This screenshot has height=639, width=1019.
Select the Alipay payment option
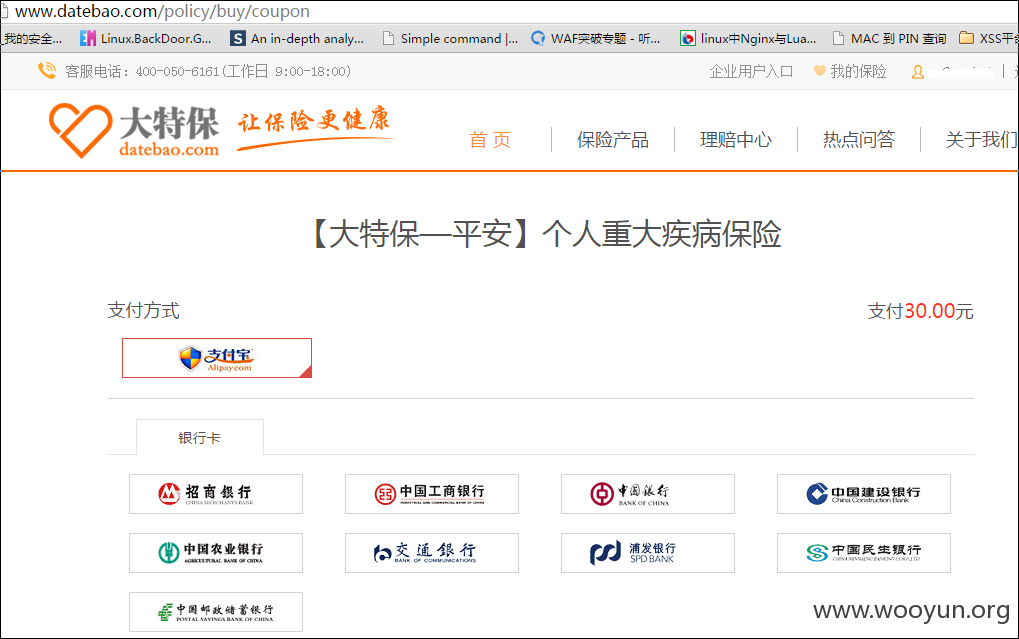[x=216, y=358]
